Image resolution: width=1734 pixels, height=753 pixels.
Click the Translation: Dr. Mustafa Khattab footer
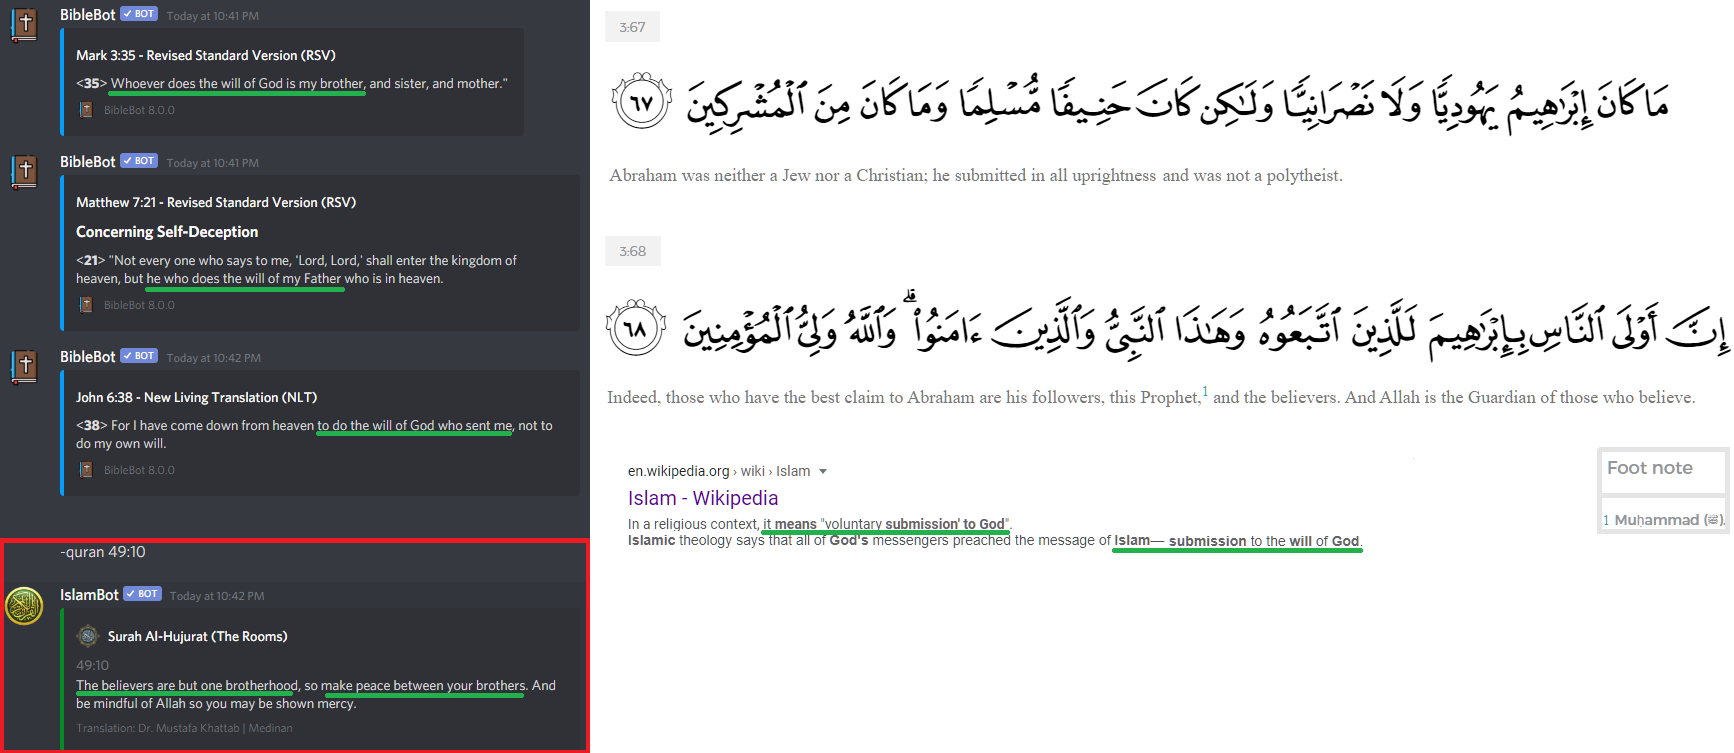(184, 728)
